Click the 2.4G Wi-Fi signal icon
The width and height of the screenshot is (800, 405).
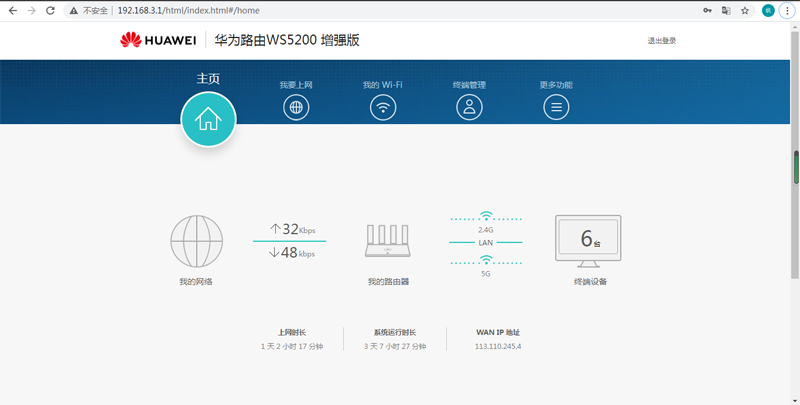(x=486, y=216)
